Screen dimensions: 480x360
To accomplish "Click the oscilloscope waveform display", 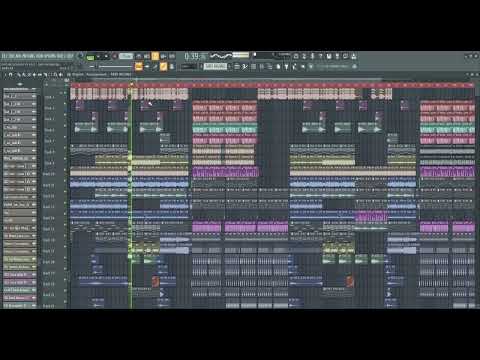I will 221,55.
